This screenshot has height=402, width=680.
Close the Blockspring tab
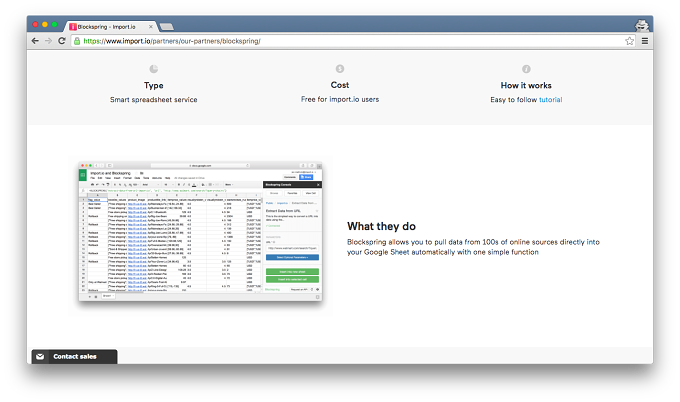tap(150, 27)
